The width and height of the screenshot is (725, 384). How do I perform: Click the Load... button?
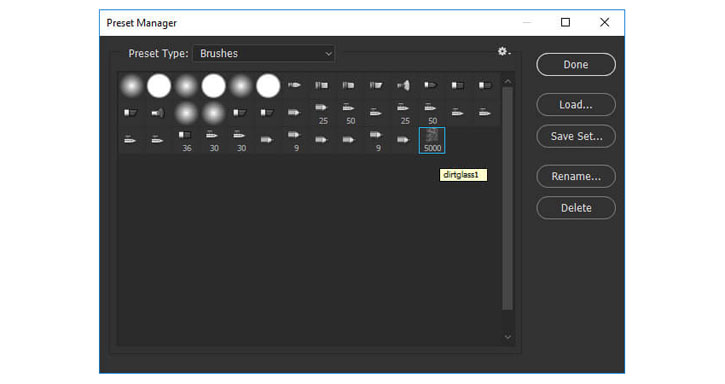pyautogui.click(x=576, y=105)
